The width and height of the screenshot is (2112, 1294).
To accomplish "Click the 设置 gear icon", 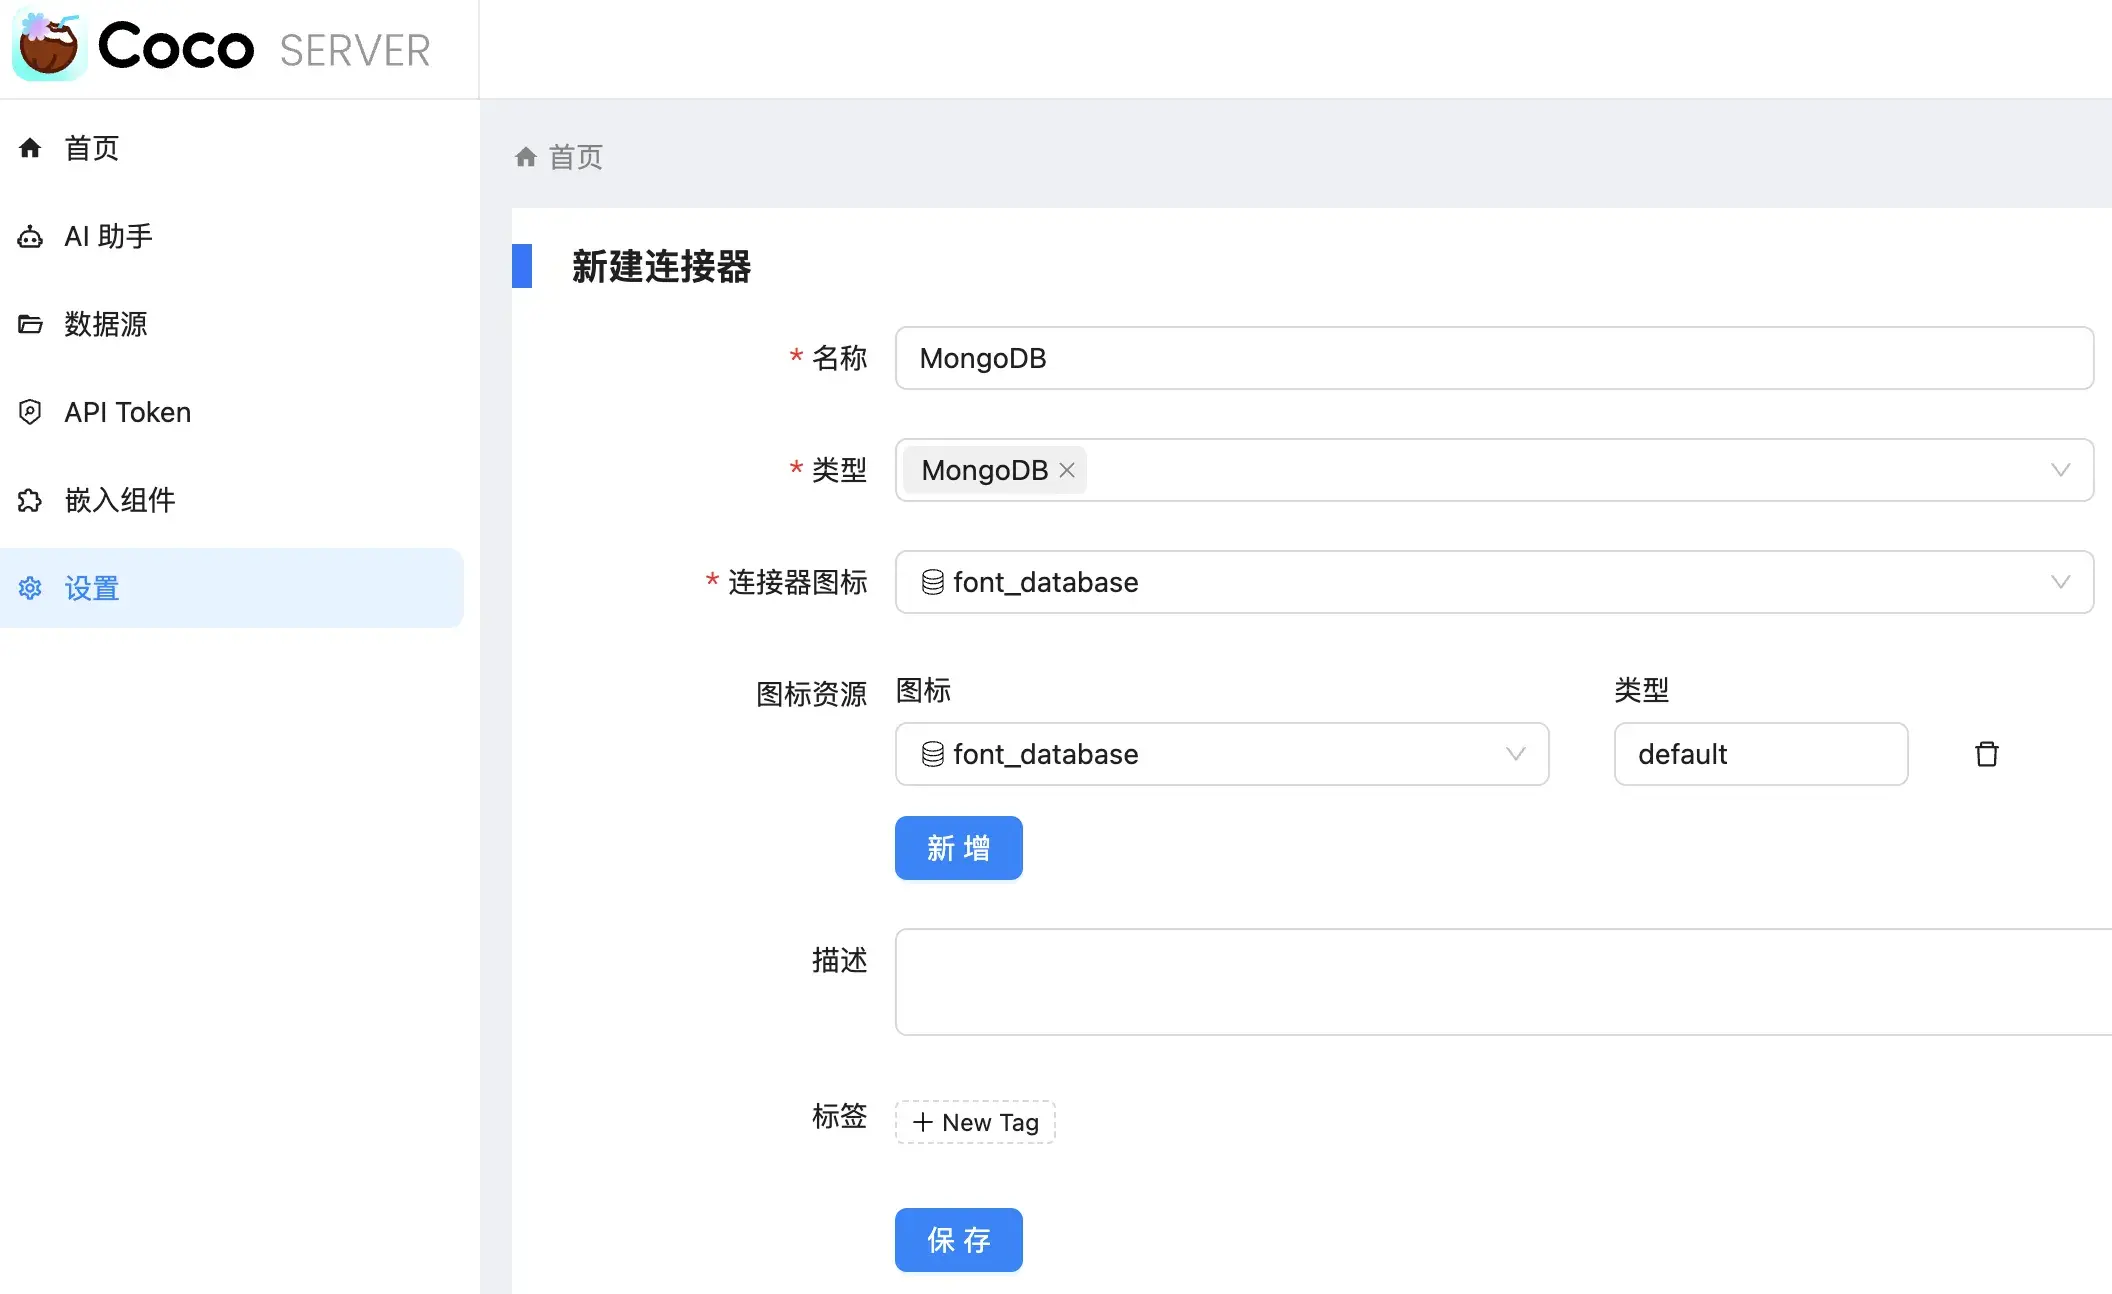I will pyautogui.click(x=30, y=588).
